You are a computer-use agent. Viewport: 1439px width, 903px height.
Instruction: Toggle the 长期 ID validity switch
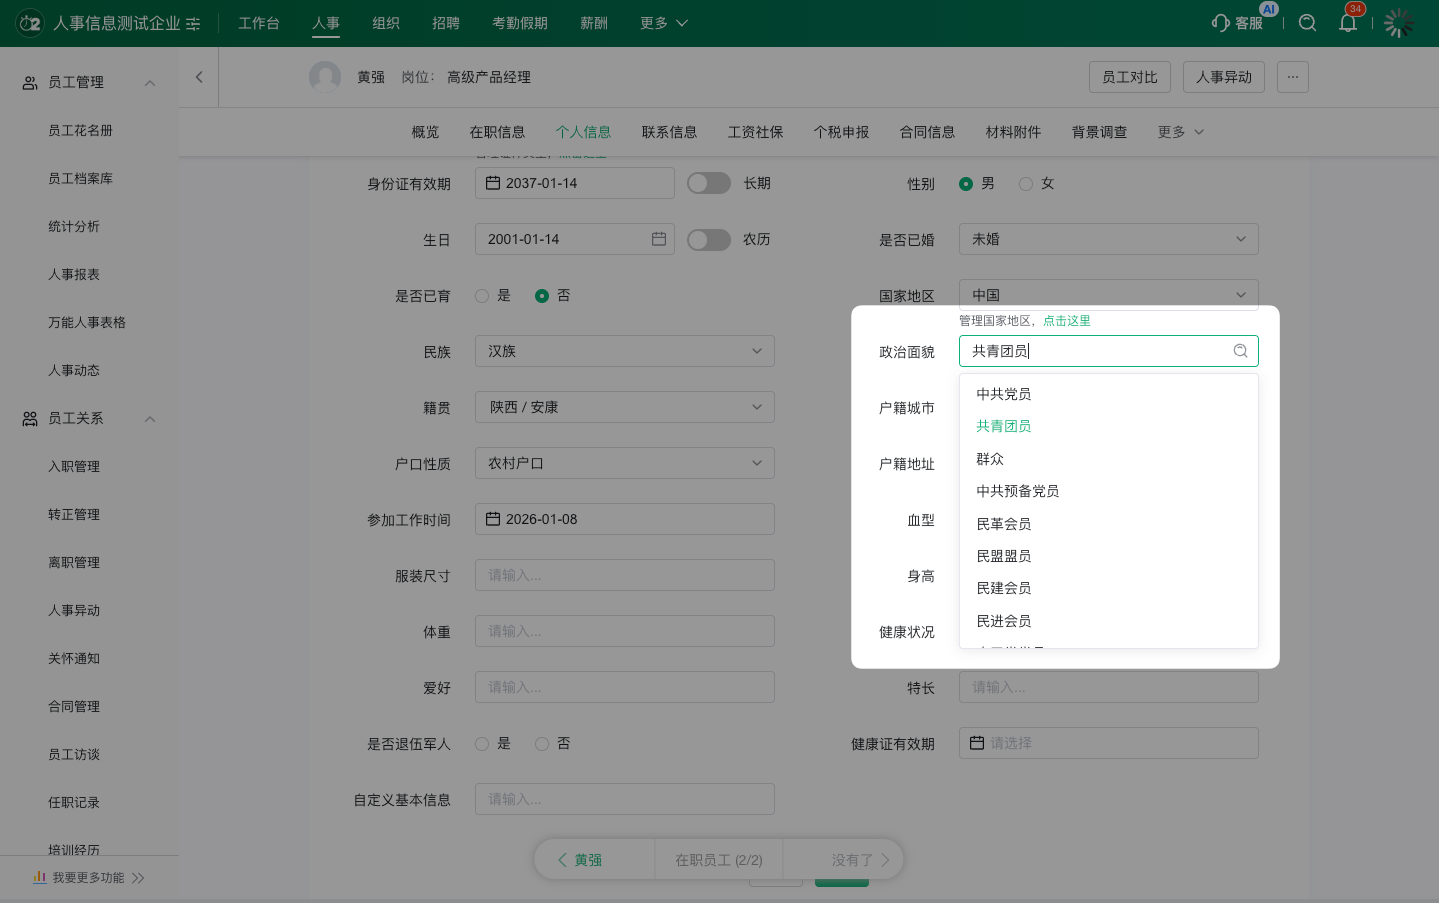coord(709,183)
